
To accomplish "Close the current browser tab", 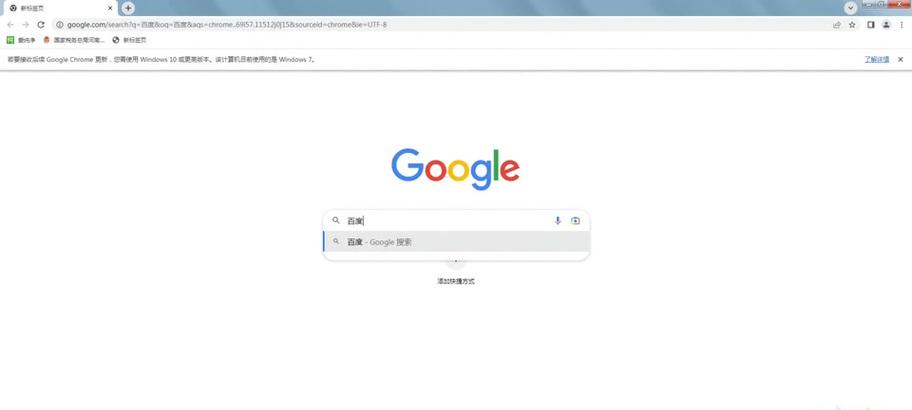I will (x=110, y=8).
